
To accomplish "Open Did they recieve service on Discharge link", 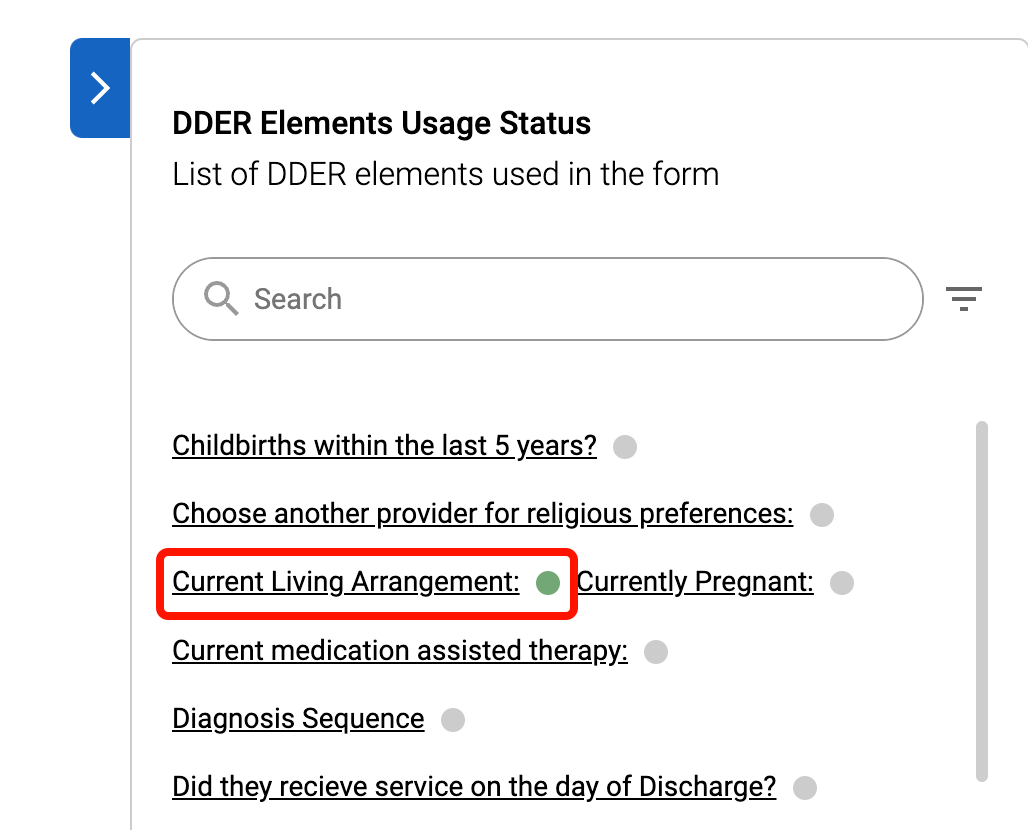I will click(x=474, y=787).
